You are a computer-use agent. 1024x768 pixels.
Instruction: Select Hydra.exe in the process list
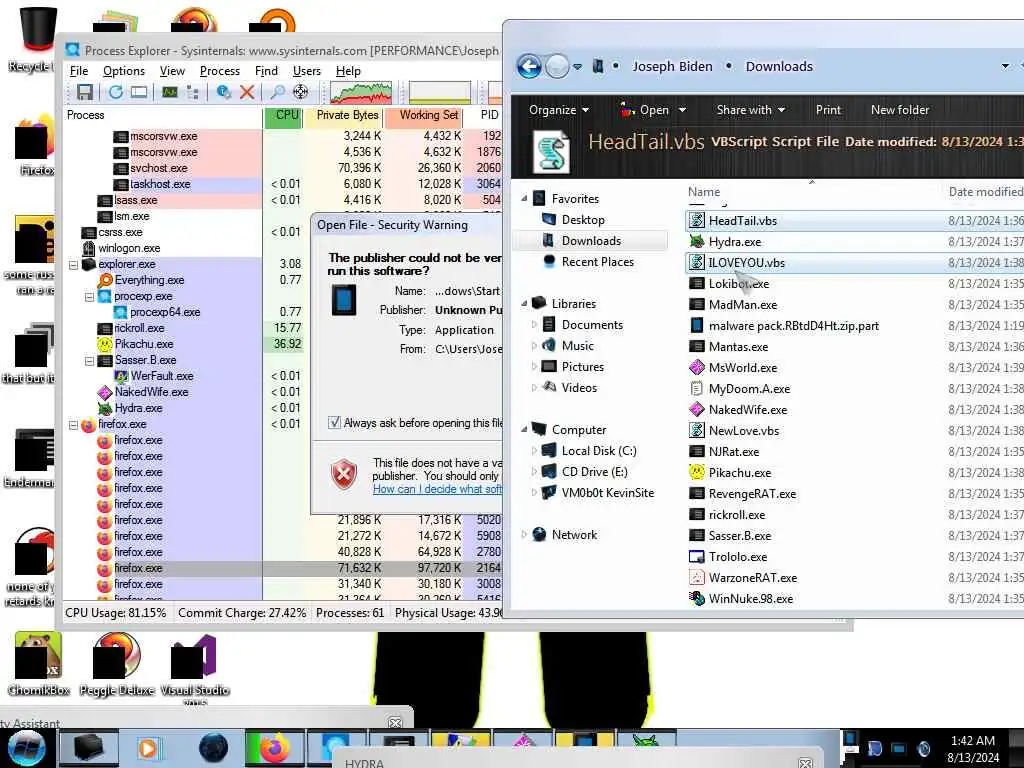pos(138,408)
